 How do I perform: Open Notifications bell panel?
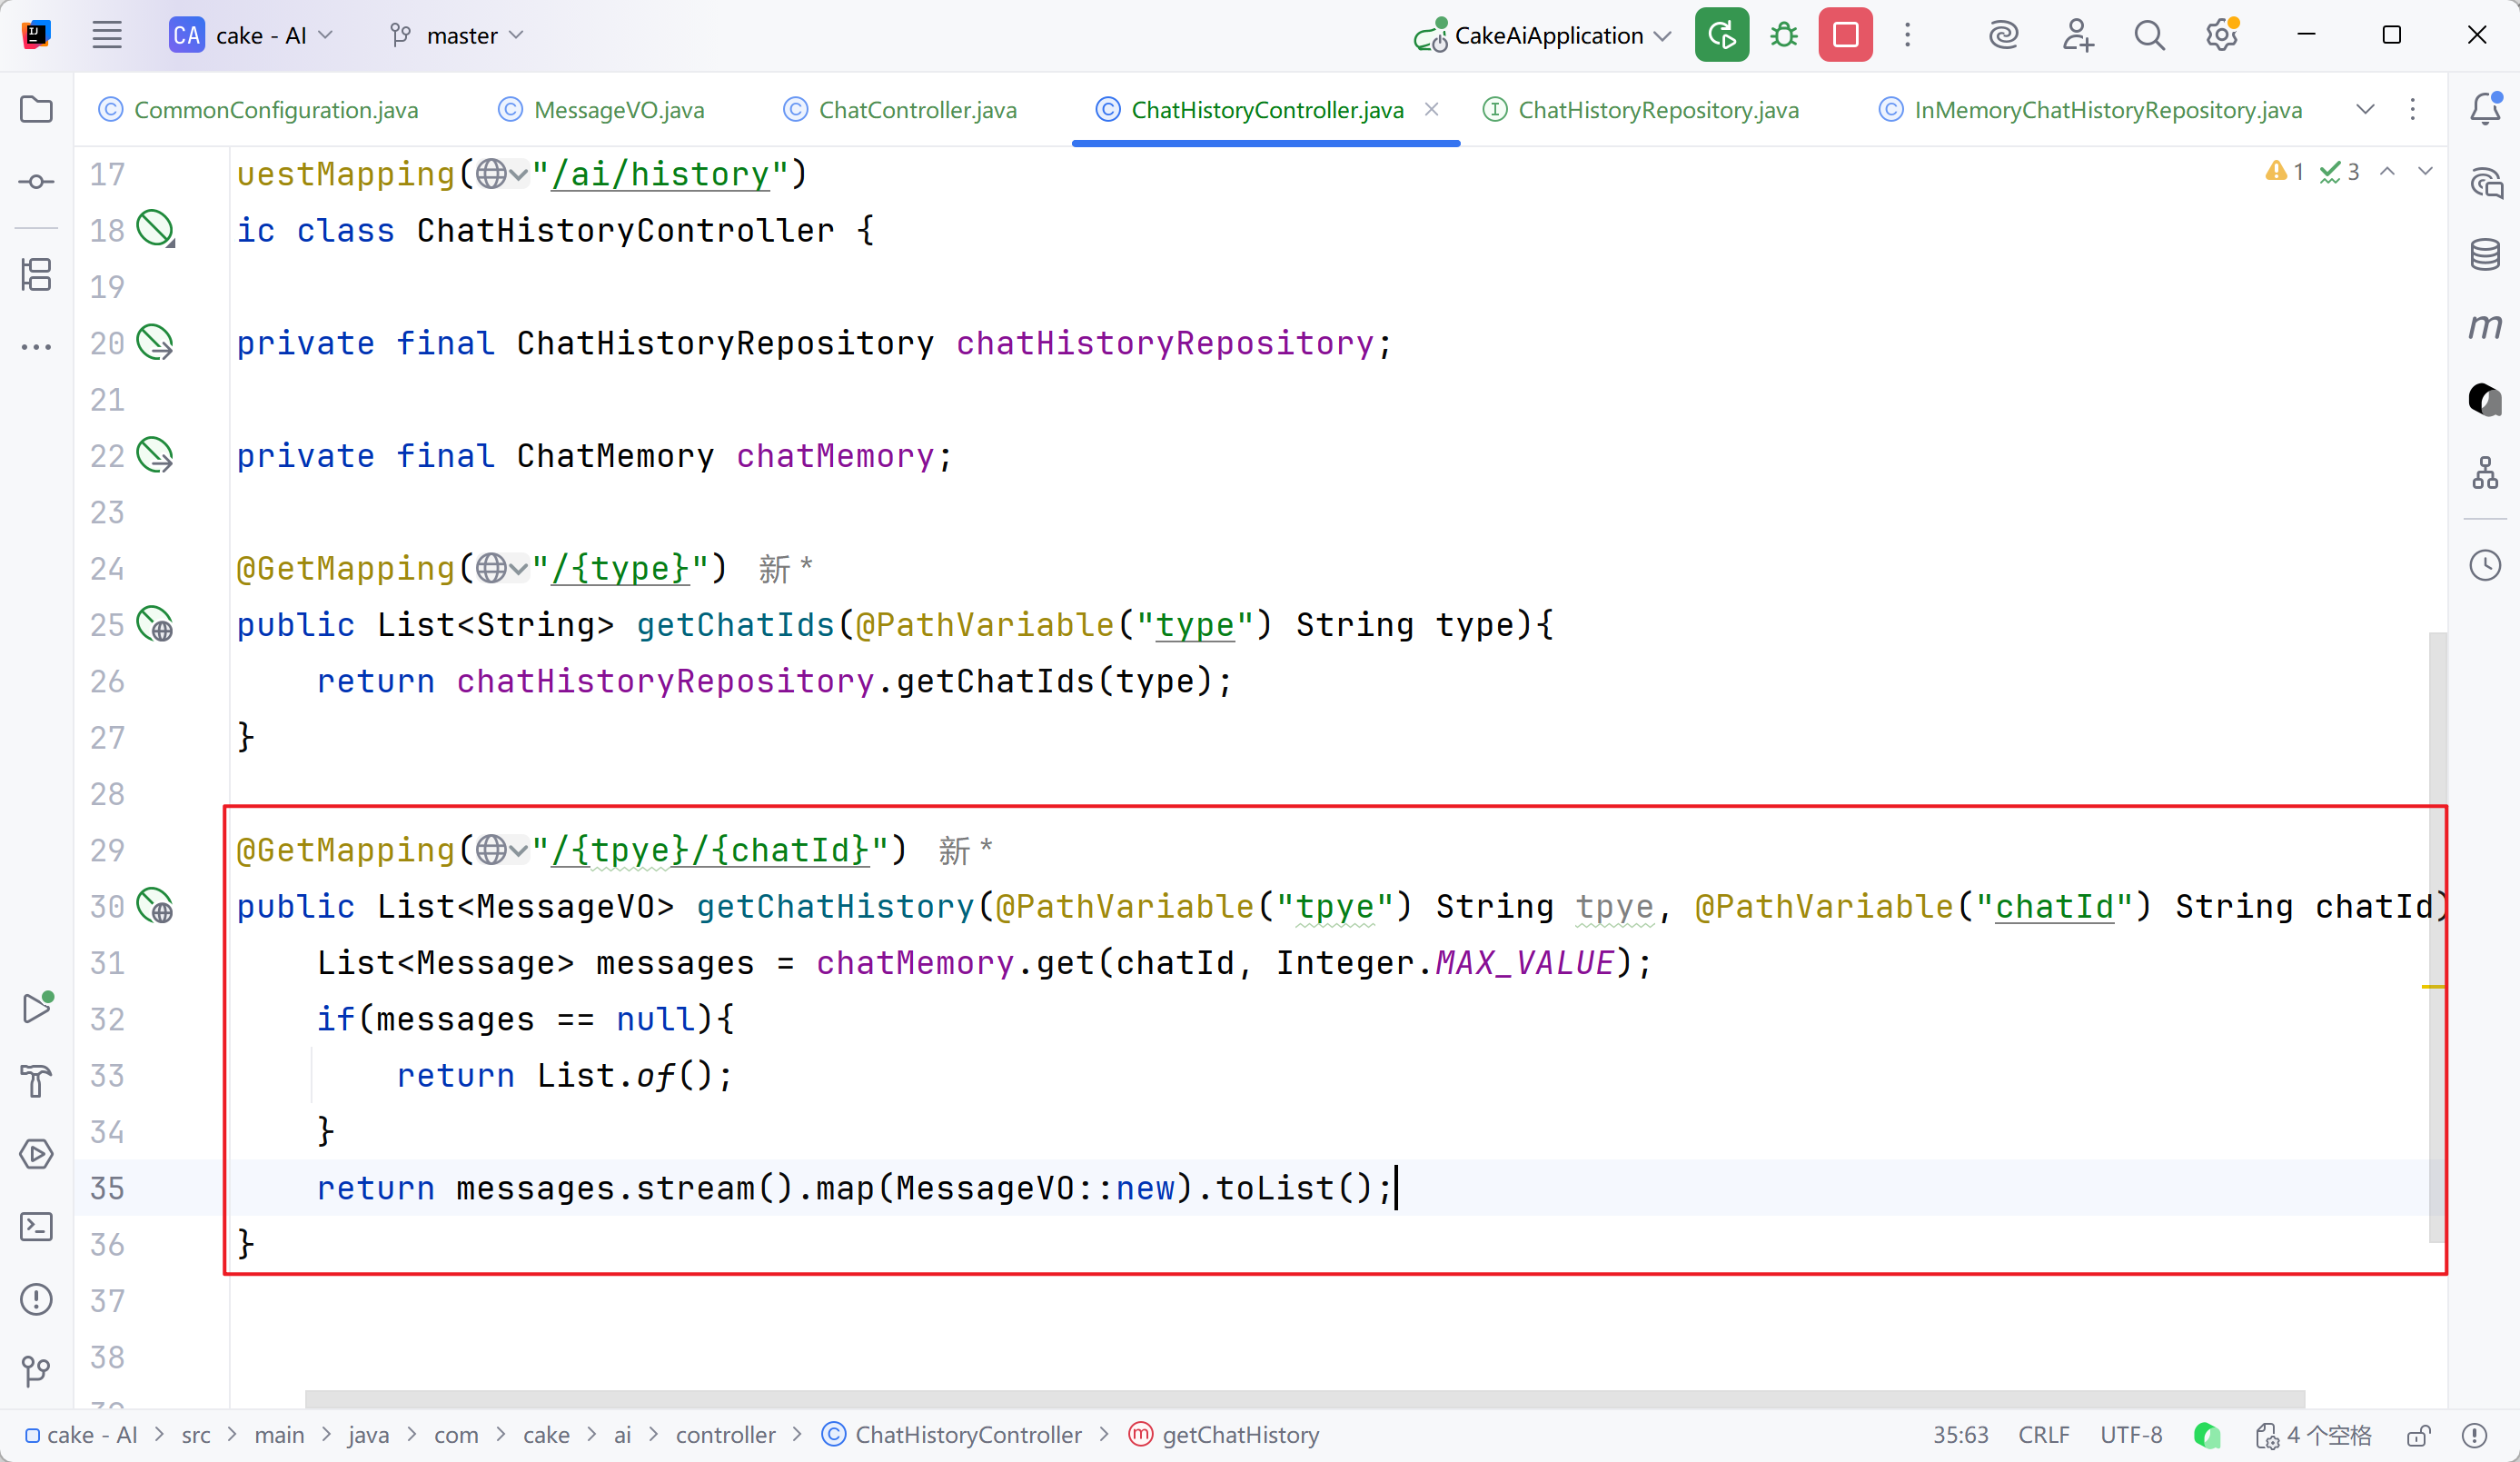tap(2485, 108)
